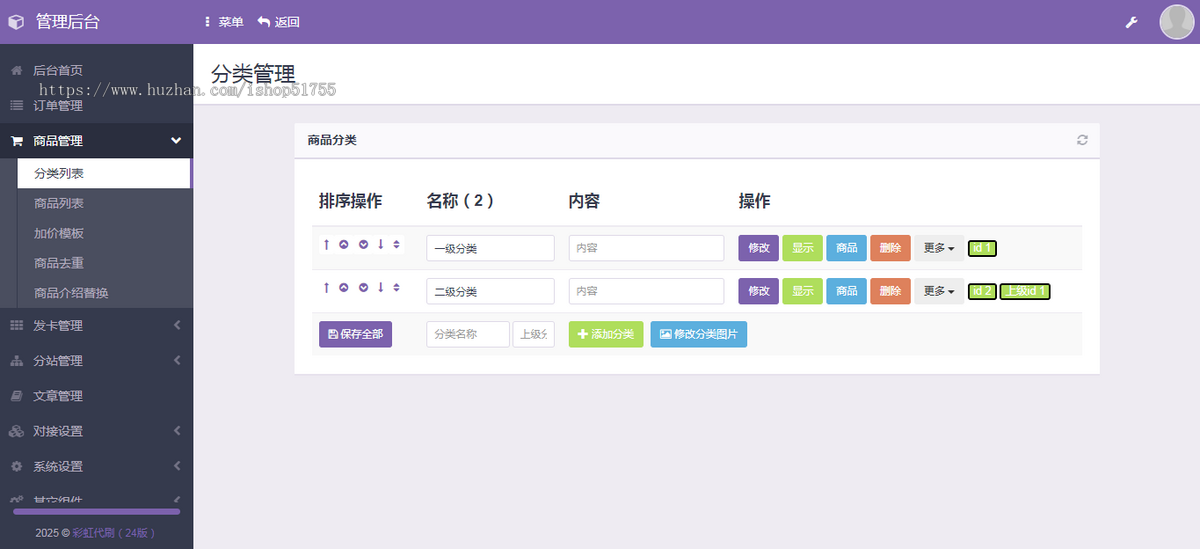This screenshot has height=549, width=1200.
Task: Click the 修改分类图片 button
Action: pyautogui.click(x=699, y=334)
